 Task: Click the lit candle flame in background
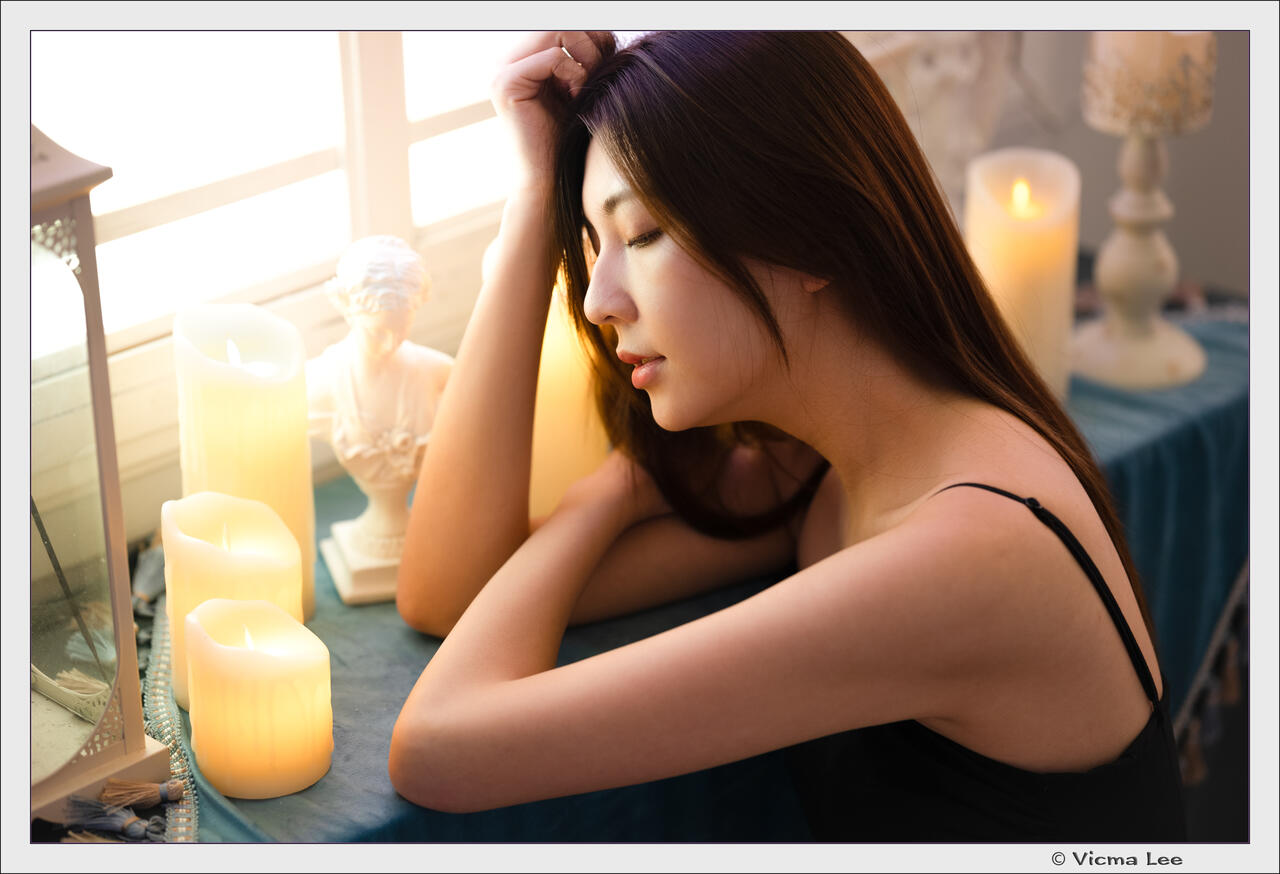[x=1020, y=195]
